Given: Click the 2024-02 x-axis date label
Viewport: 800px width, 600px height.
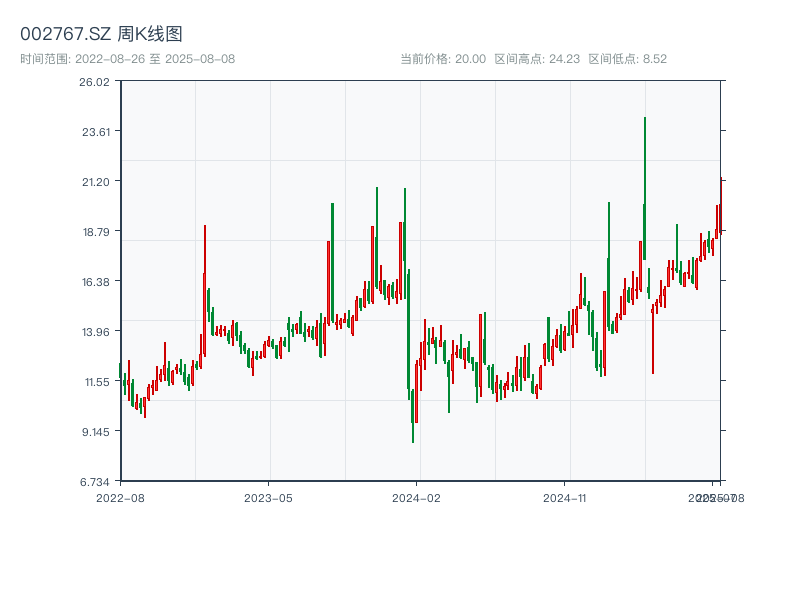Looking at the screenshot, I should [x=417, y=497].
